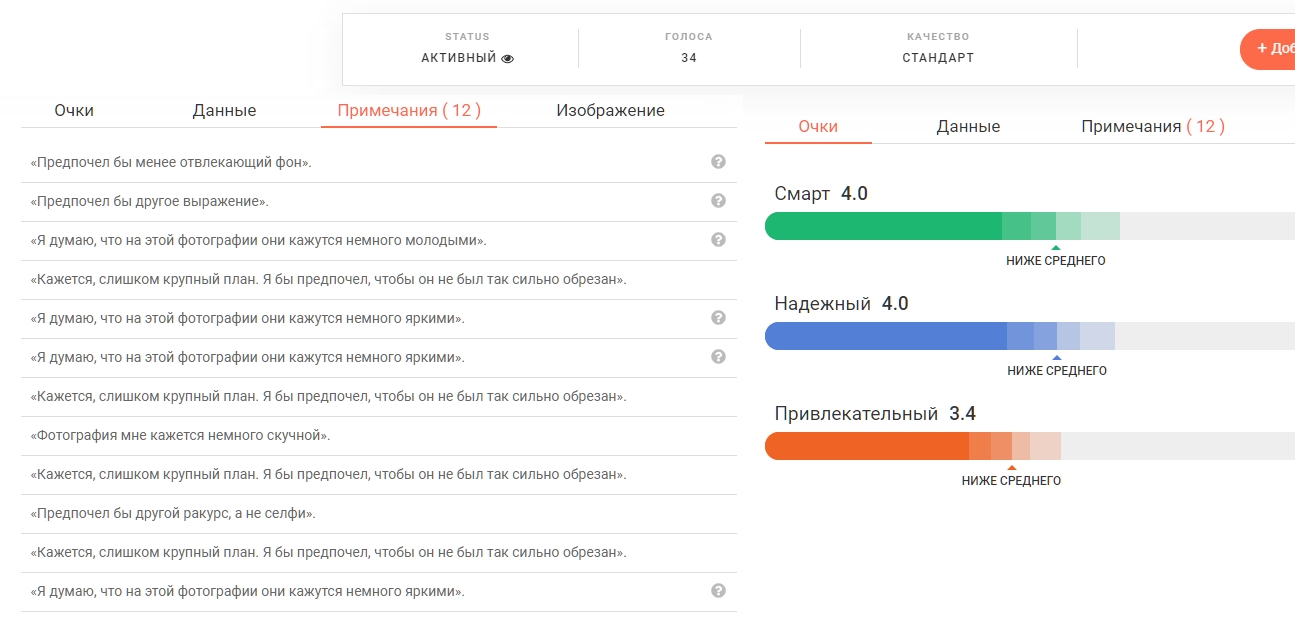The width and height of the screenshot is (1295, 617).
Task: Select Очки tab in right panel
Action: tap(818, 127)
